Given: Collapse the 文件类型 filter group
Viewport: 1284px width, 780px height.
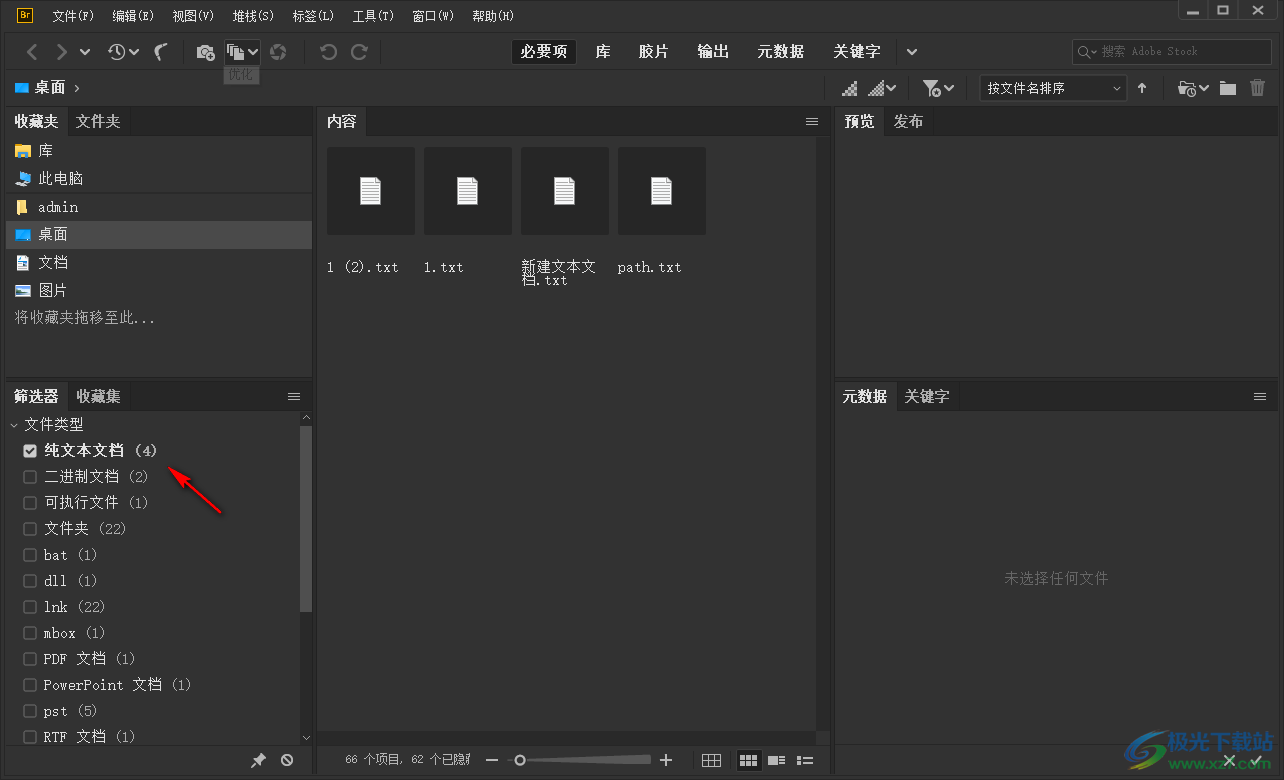Looking at the screenshot, I should tap(14, 424).
